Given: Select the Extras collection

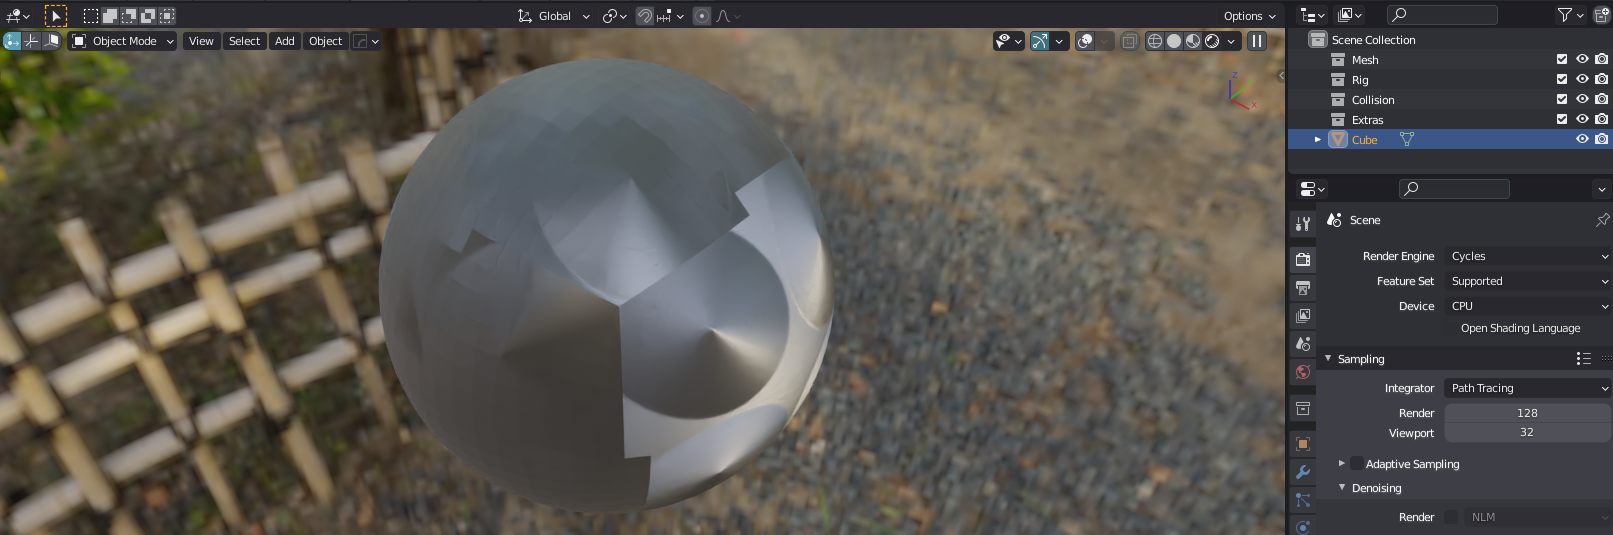Looking at the screenshot, I should coord(1367,120).
